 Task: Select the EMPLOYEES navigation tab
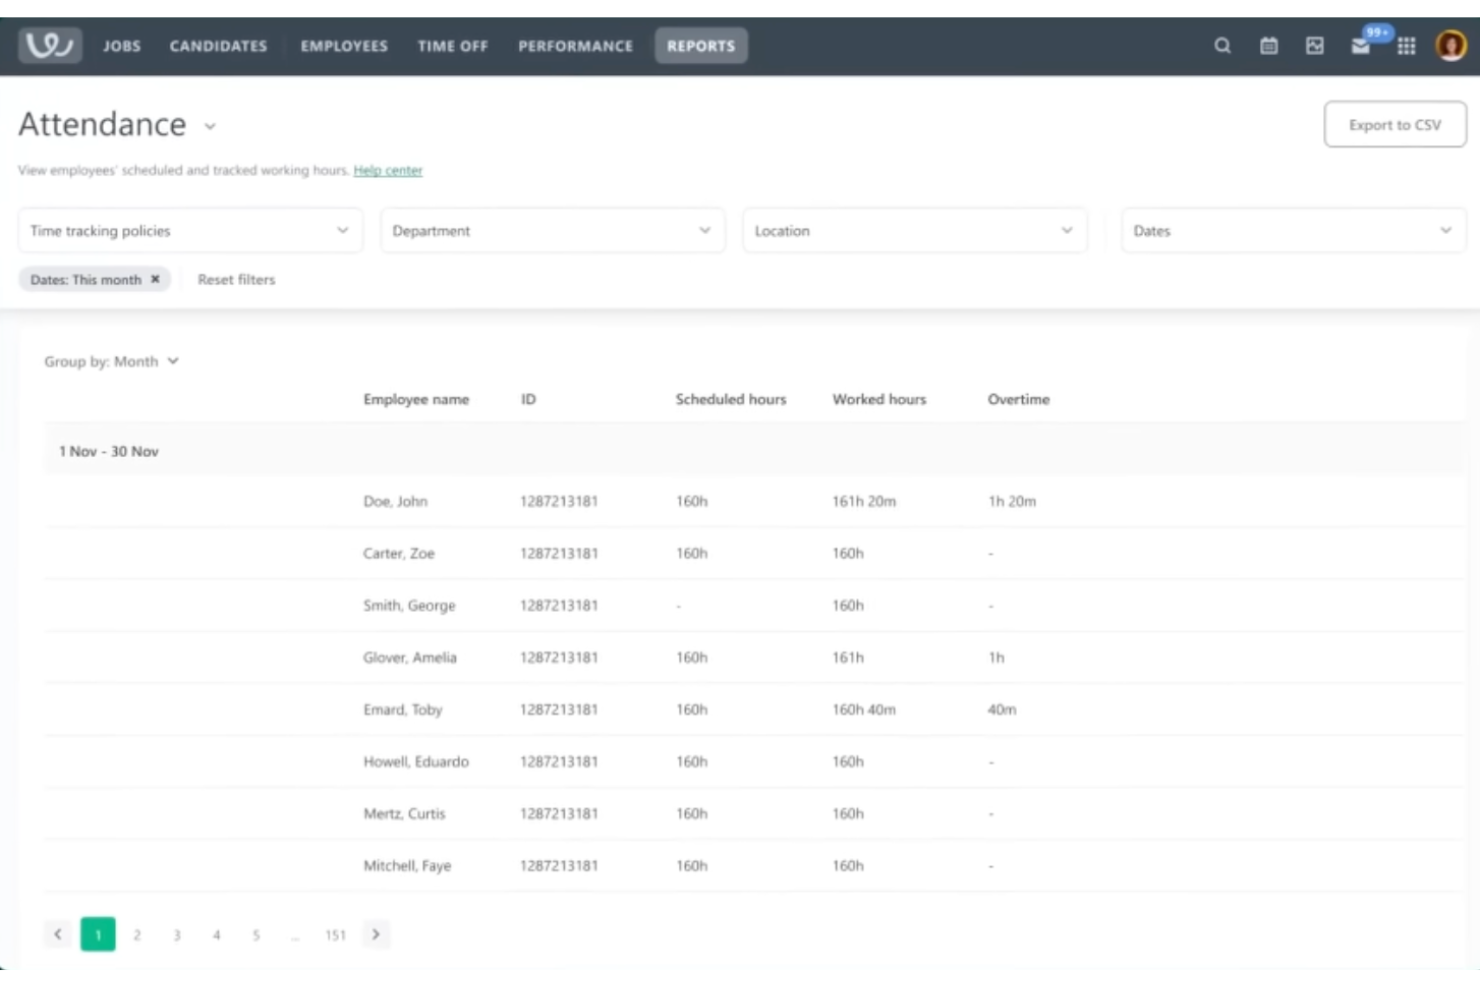point(344,46)
